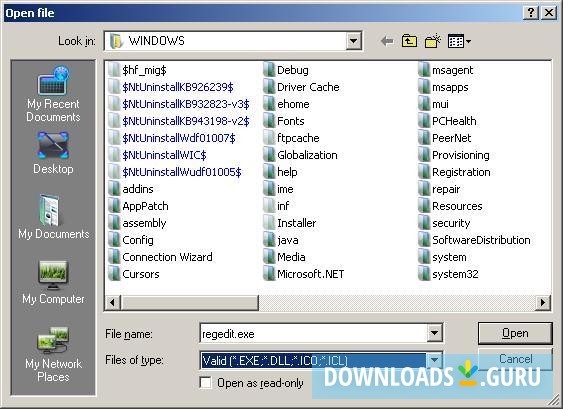
Task: Select the system32 folder icon
Action: click(424, 274)
